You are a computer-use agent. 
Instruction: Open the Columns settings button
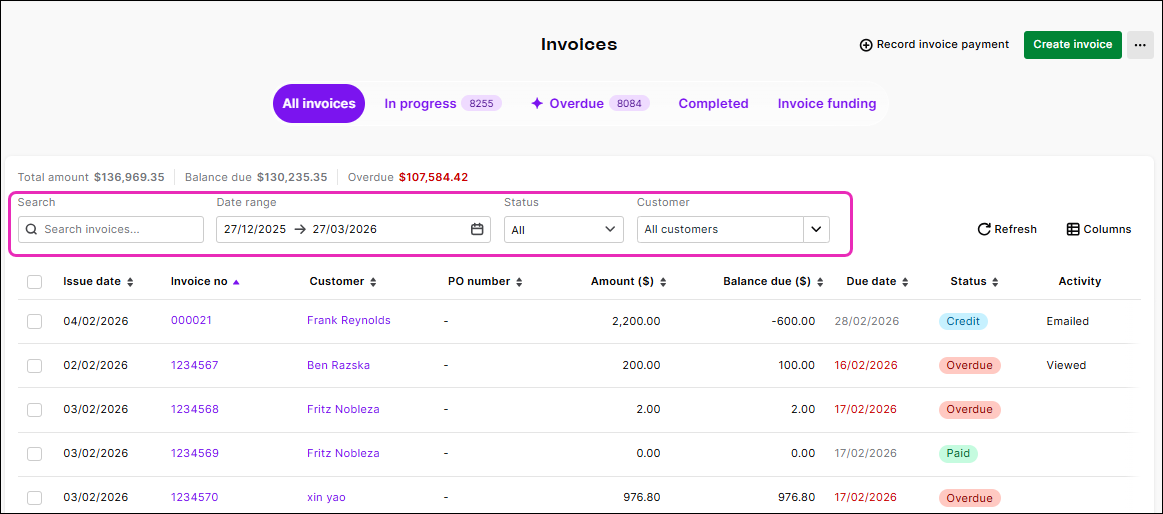pos(1099,229)
